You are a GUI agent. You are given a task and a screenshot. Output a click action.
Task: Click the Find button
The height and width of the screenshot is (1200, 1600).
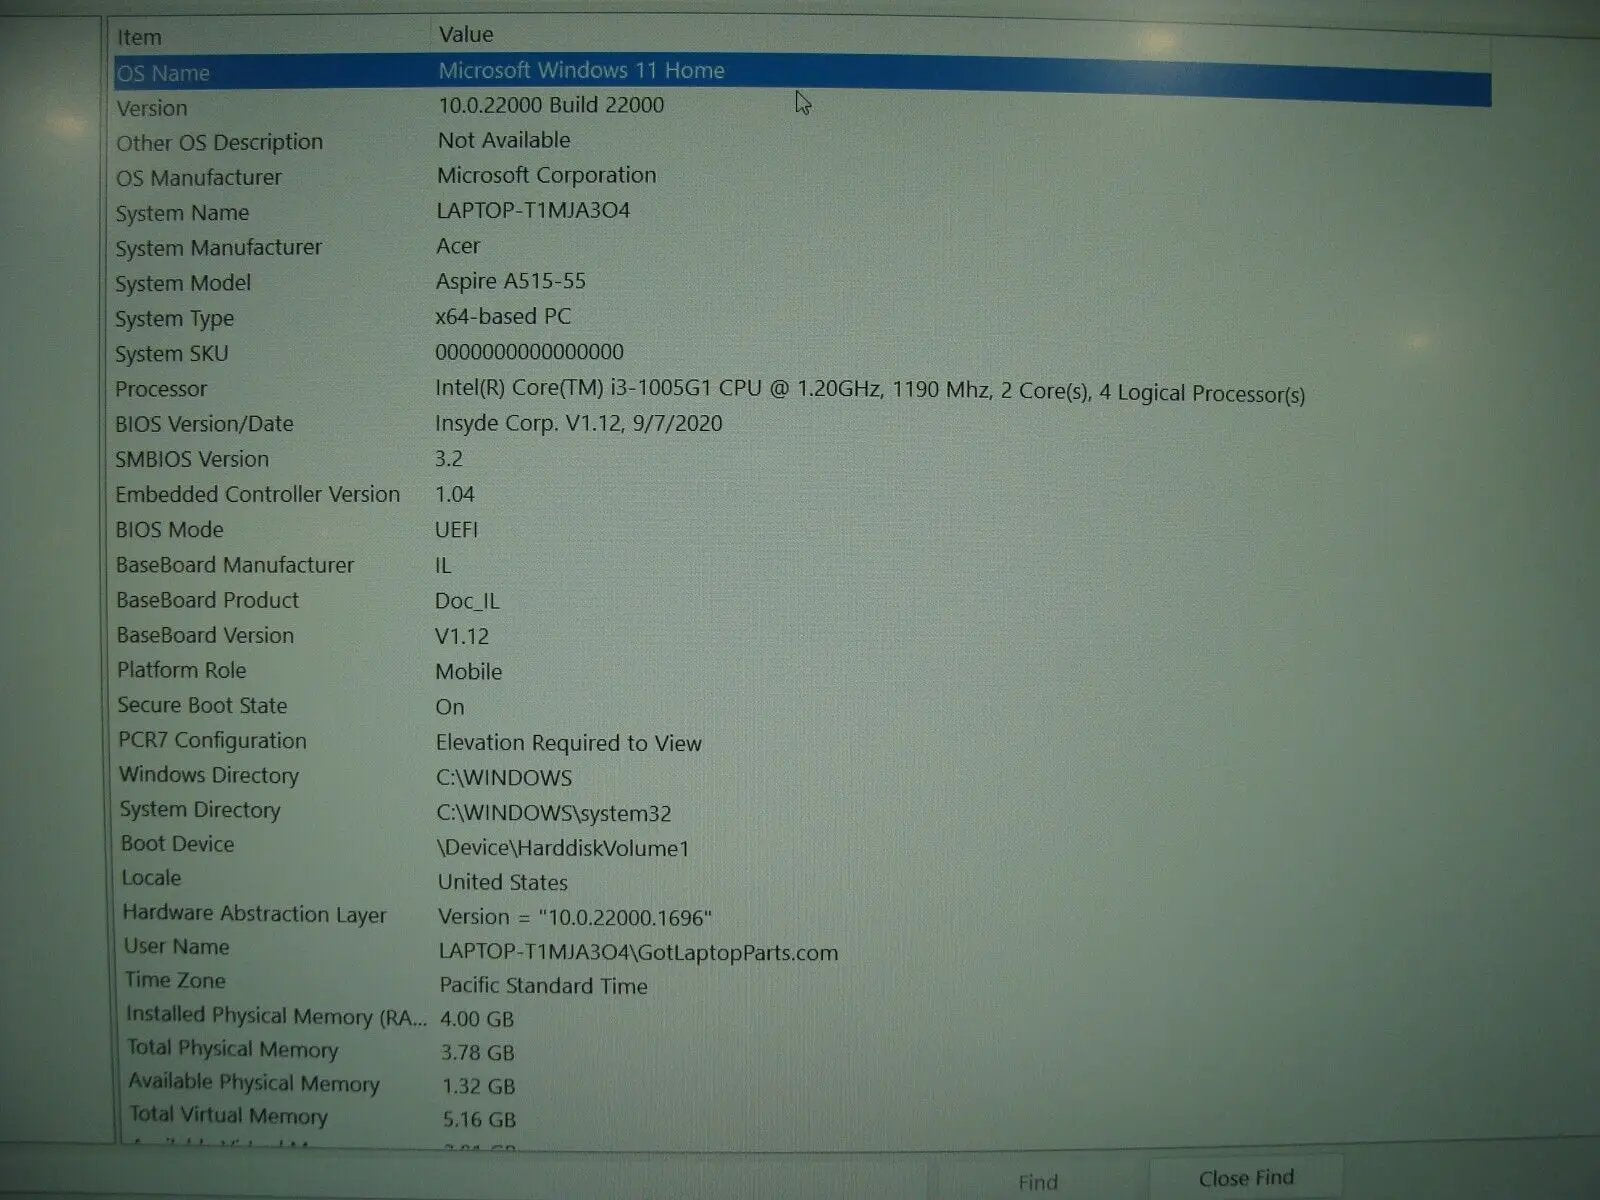point(1038,1182)
